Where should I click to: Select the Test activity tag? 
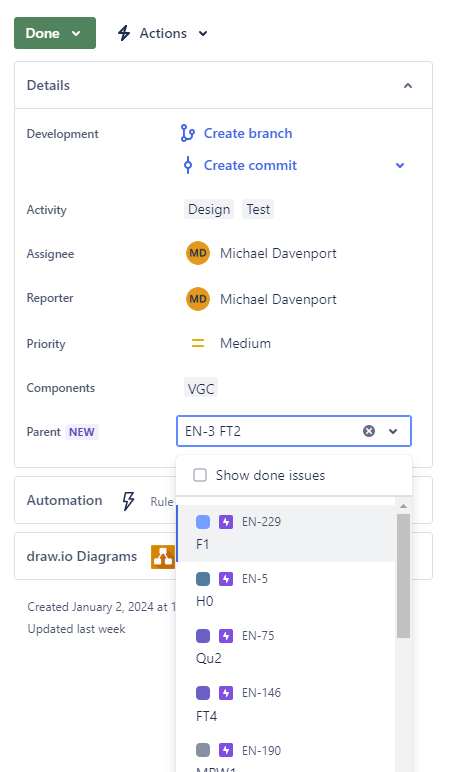(x=258, y=209)
